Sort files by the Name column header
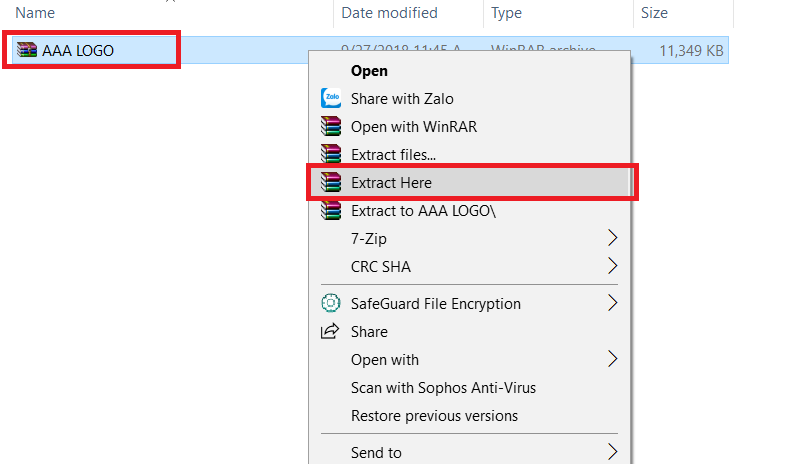 click(x=36, y=13)
